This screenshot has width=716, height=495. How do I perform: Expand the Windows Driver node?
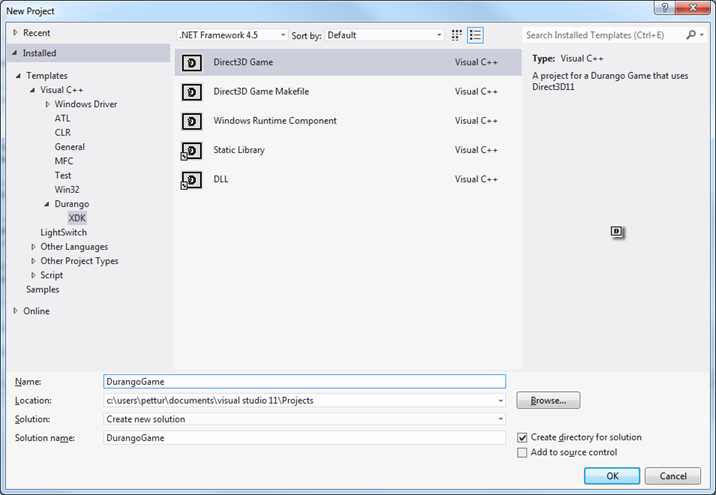coord(47,104)
